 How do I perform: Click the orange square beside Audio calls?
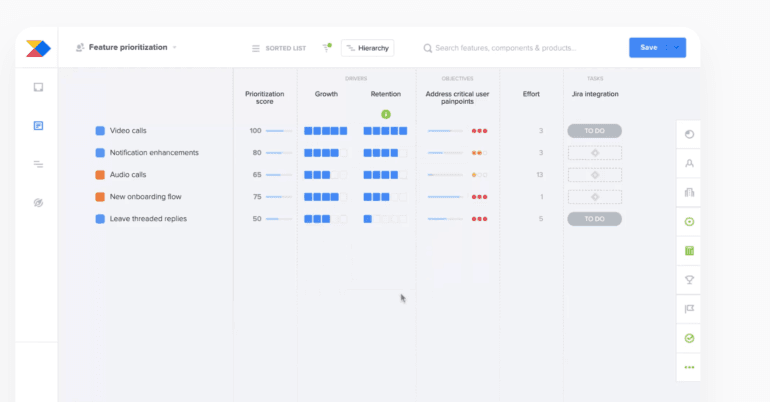[100, 175]
